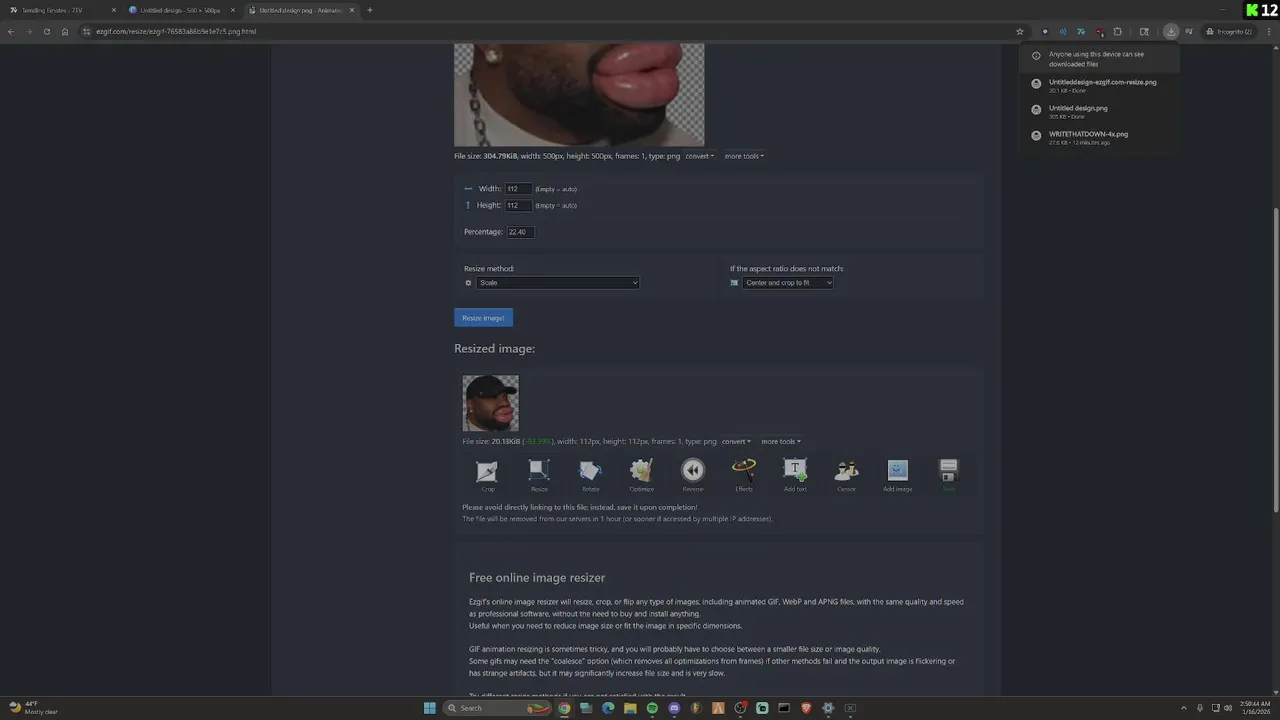Open the Extensions puzzle icon
This screenshot has width=1280, height=720.
pyautogui.click(x=1117, y=31)
